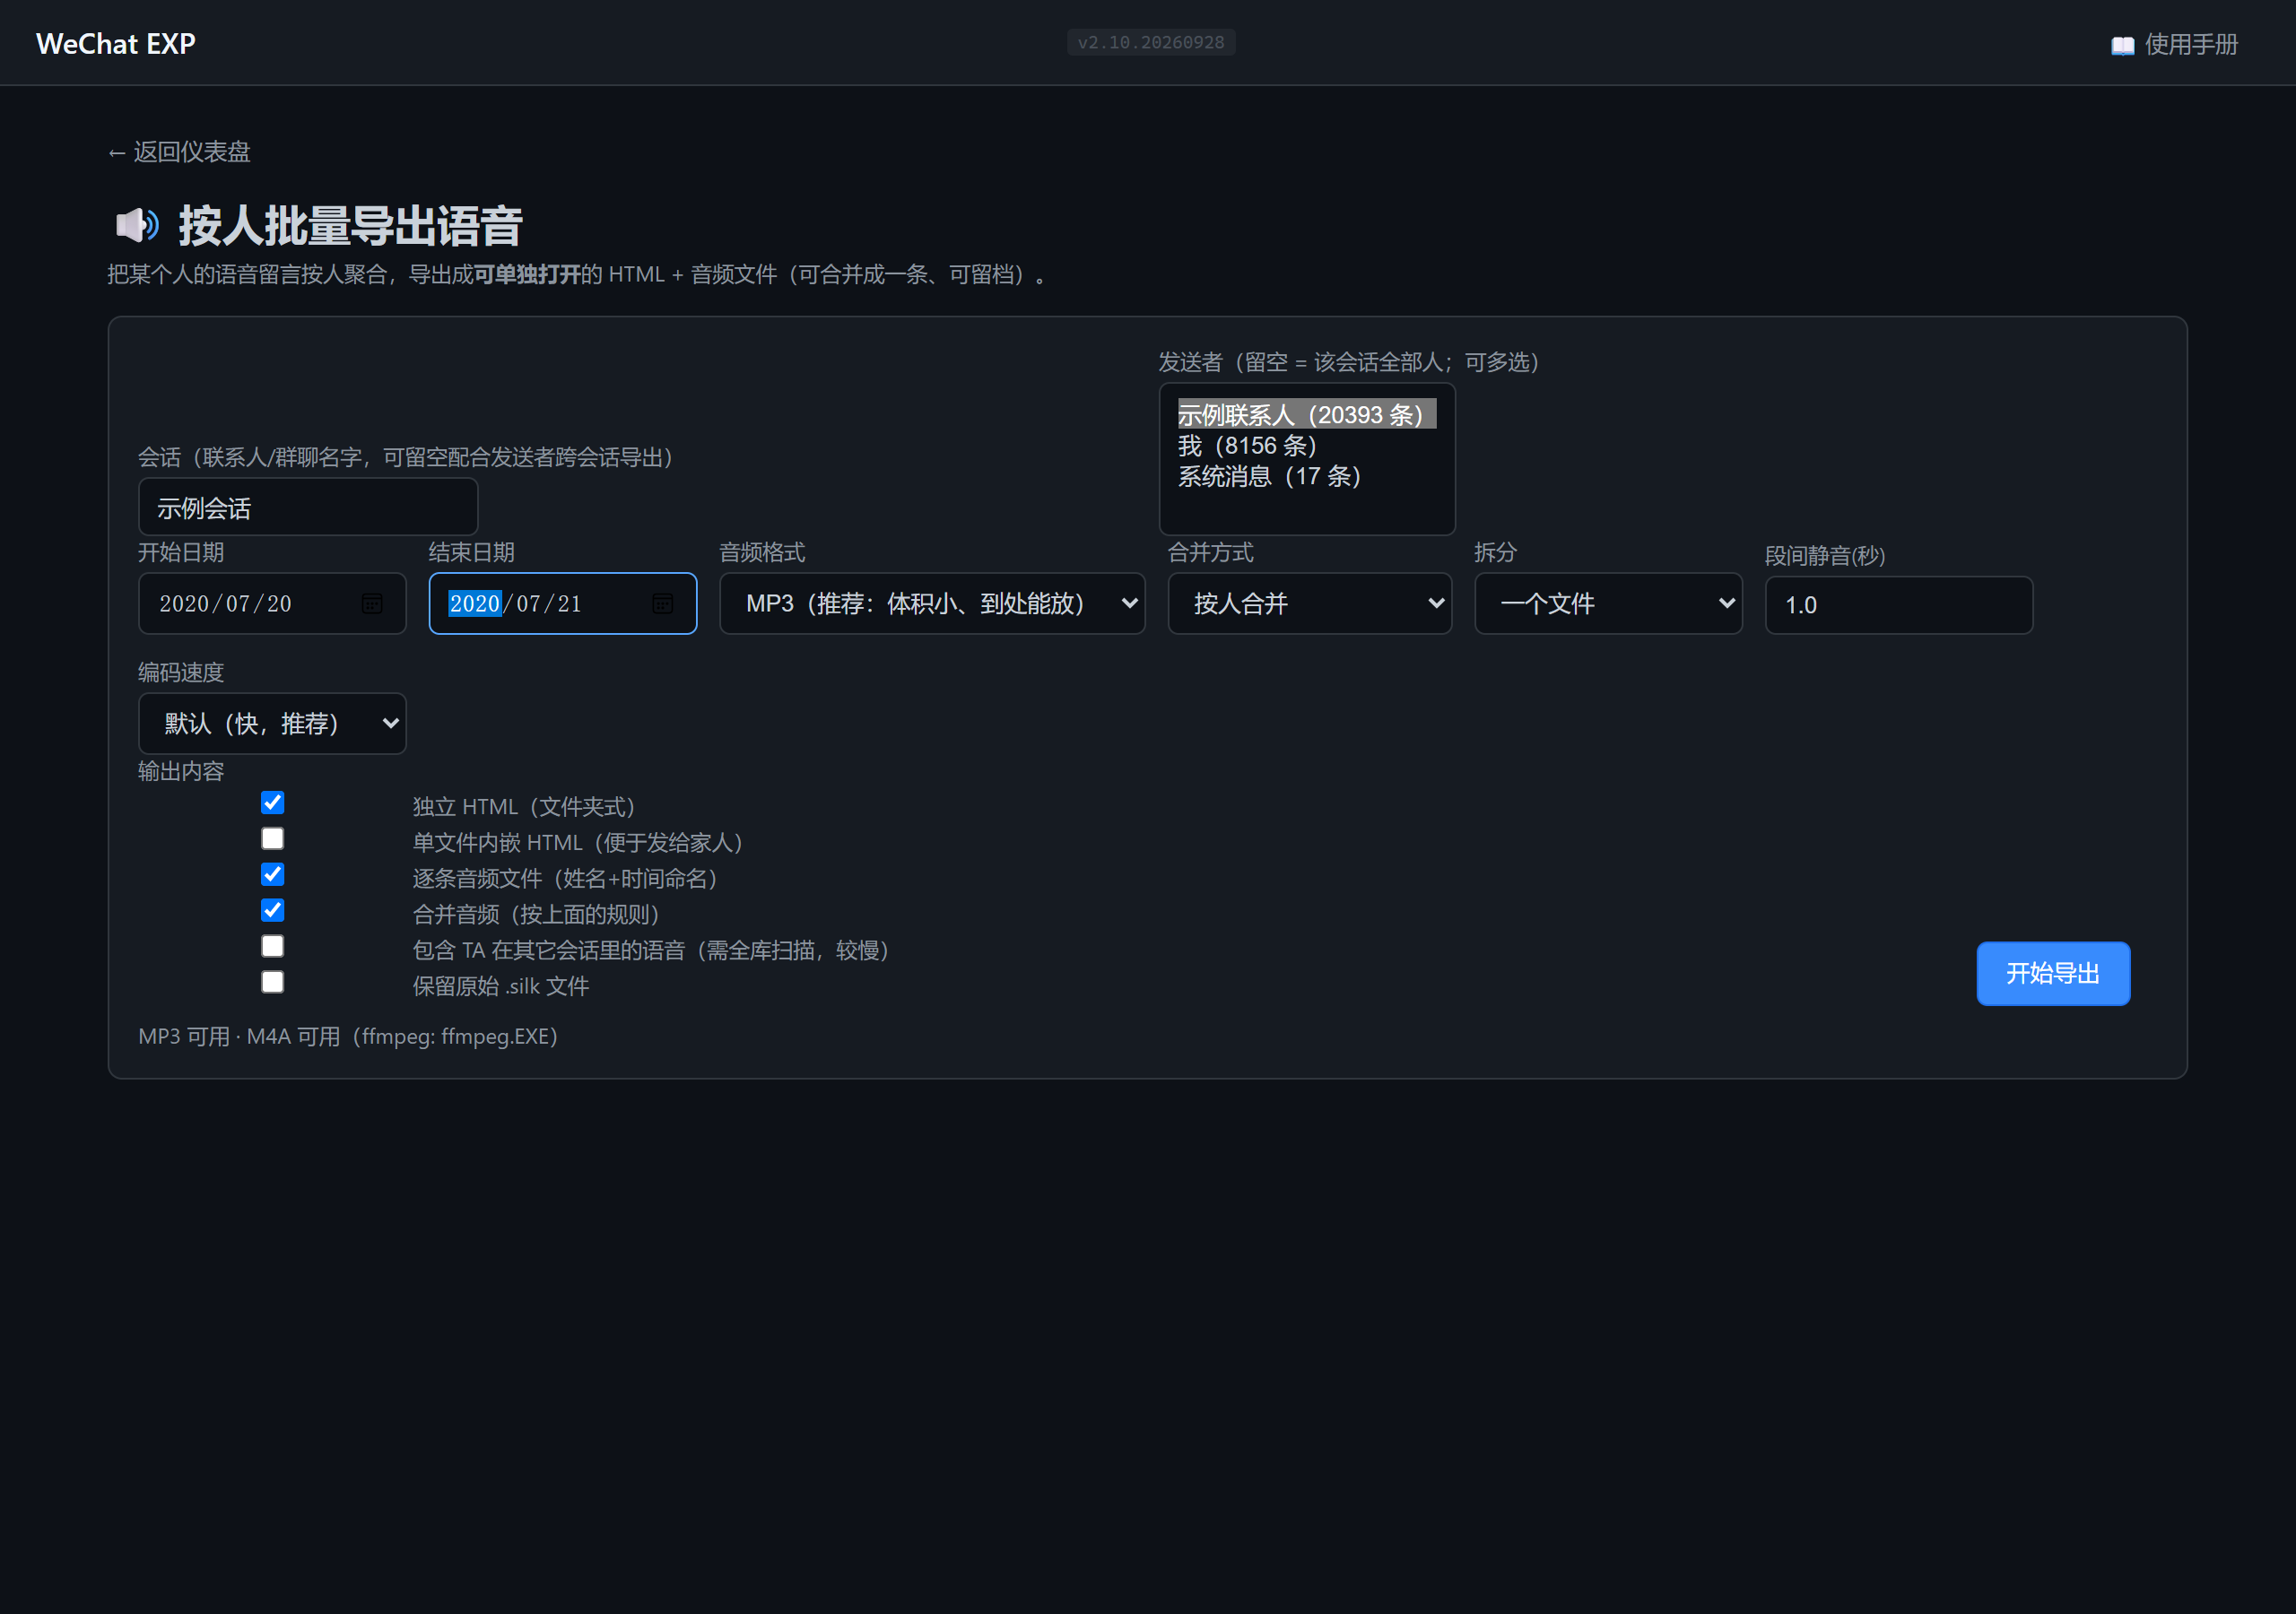Uncheck 独立 HTML（文件夹式） checkbox

[272, 802]
